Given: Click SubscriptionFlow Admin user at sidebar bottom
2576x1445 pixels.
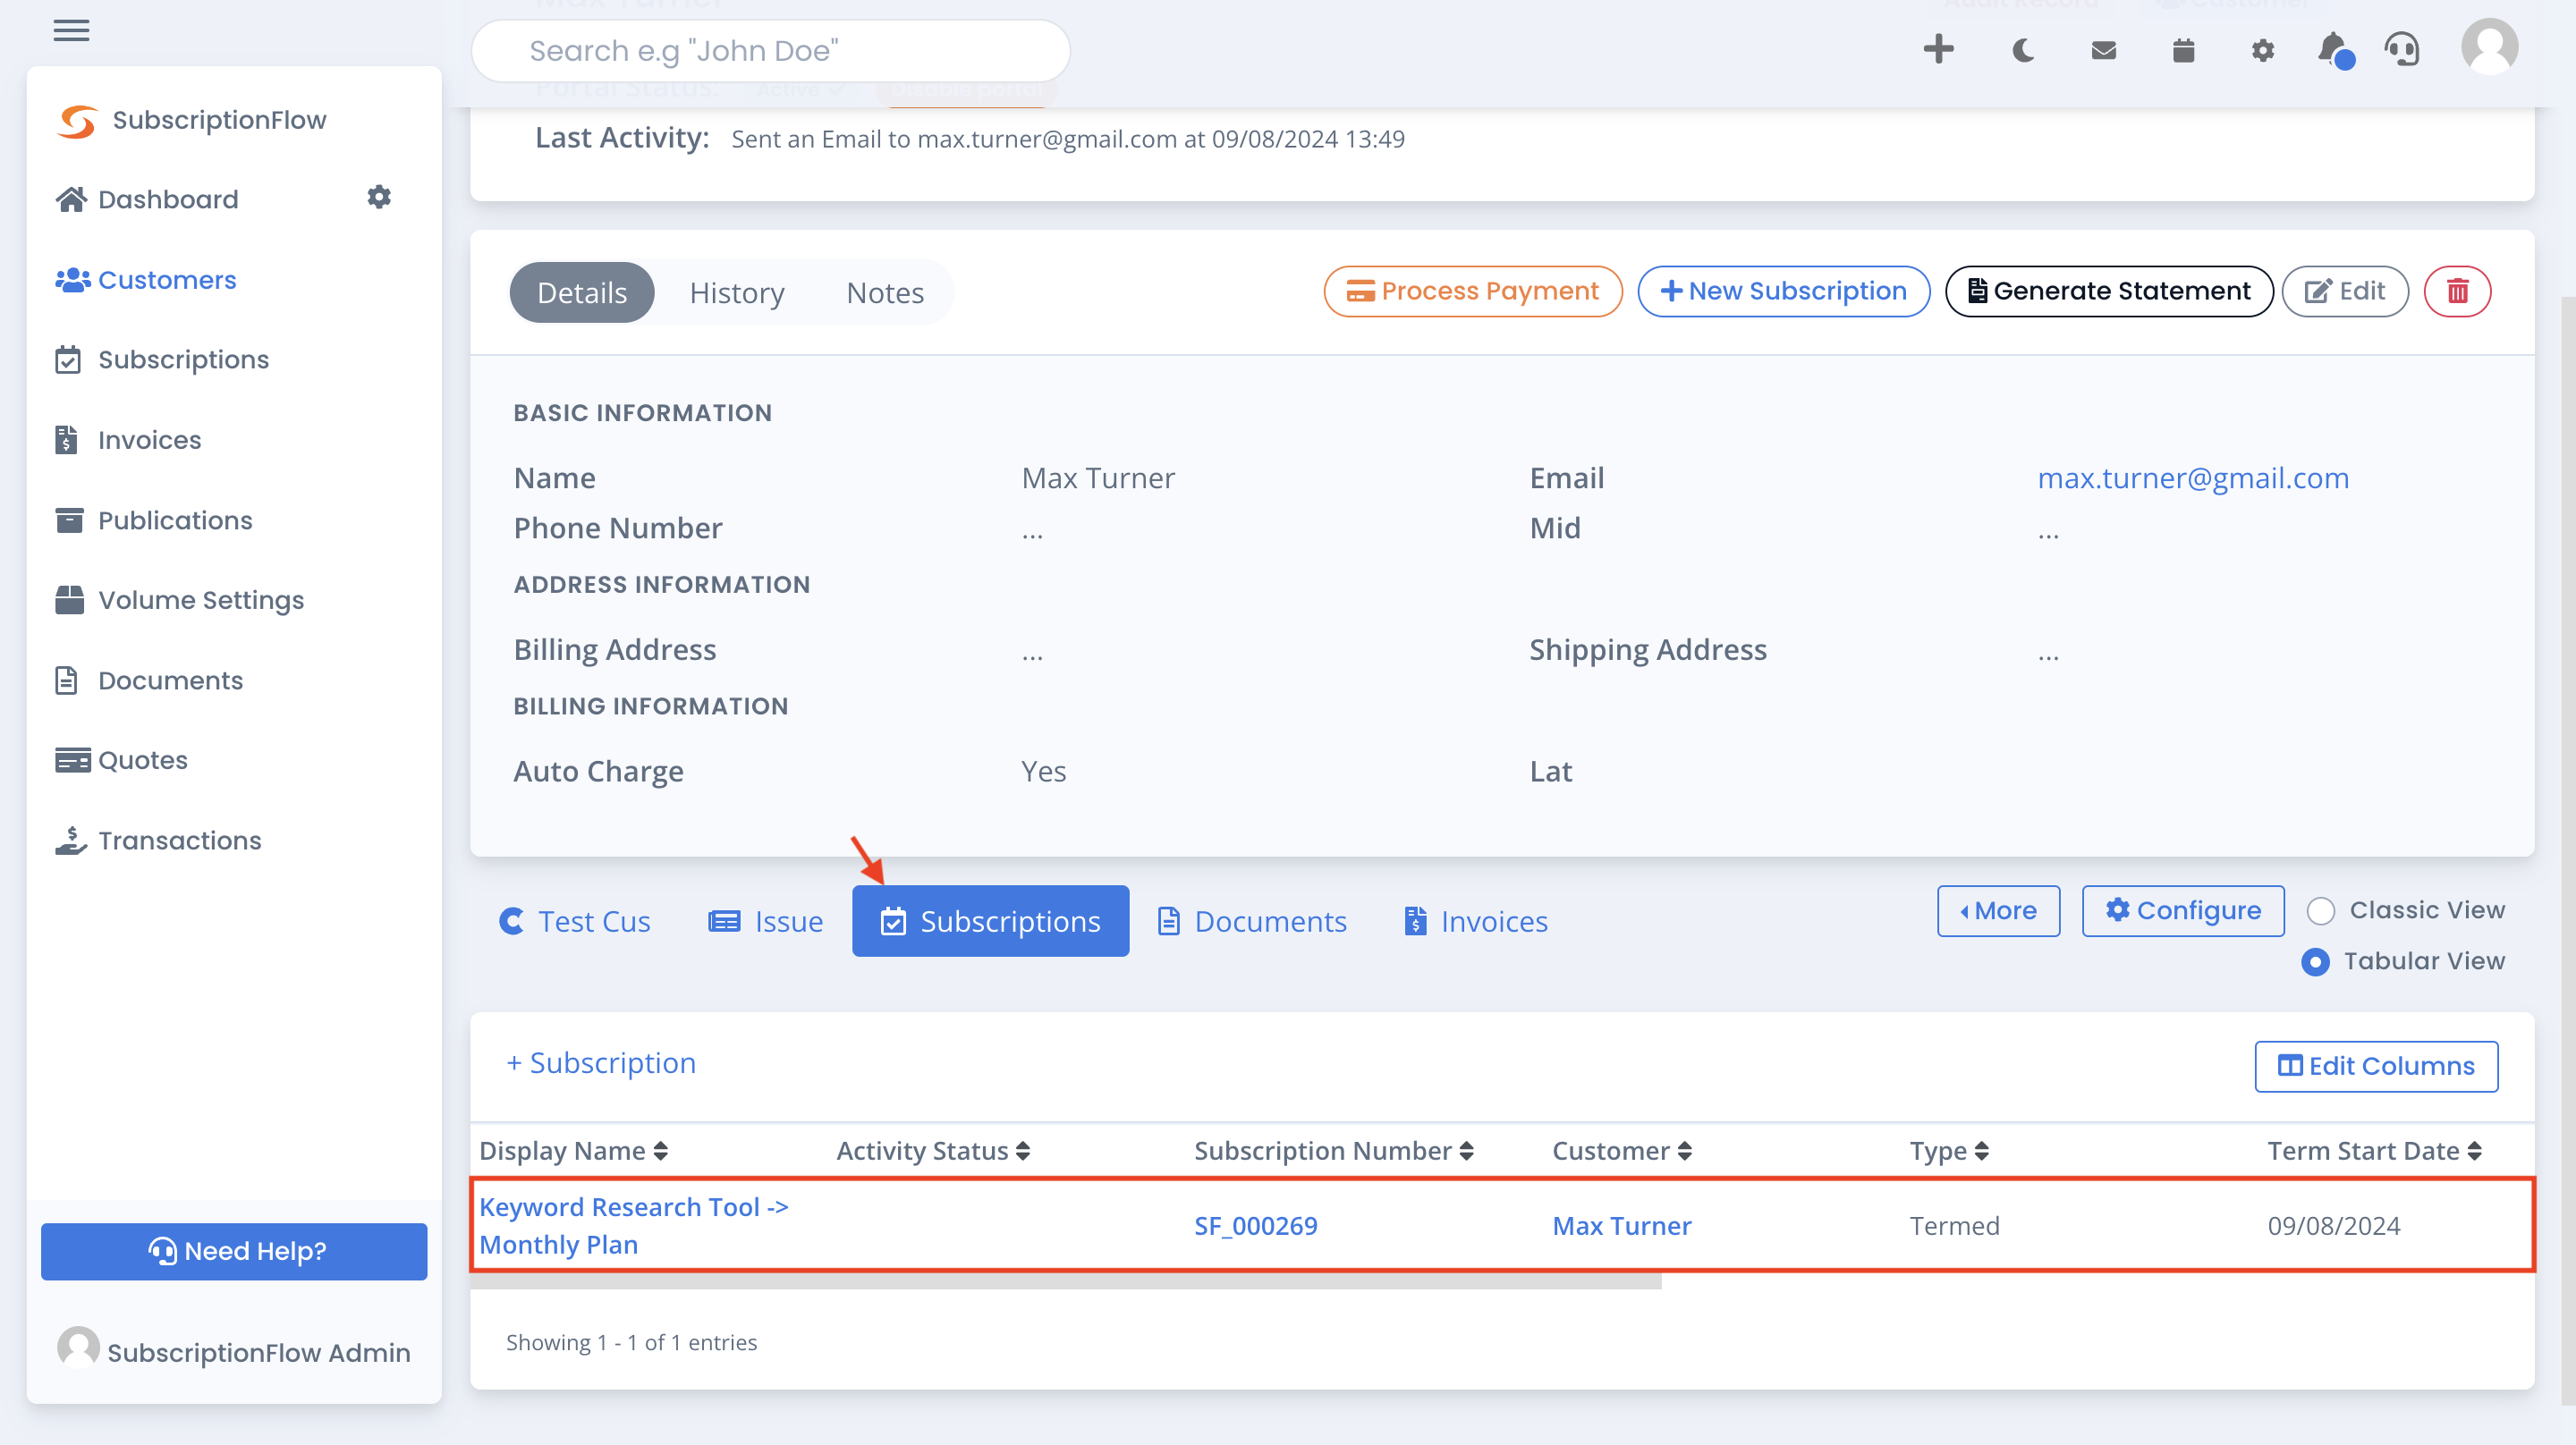Looking at the screenshot, I should point(234,1350).
